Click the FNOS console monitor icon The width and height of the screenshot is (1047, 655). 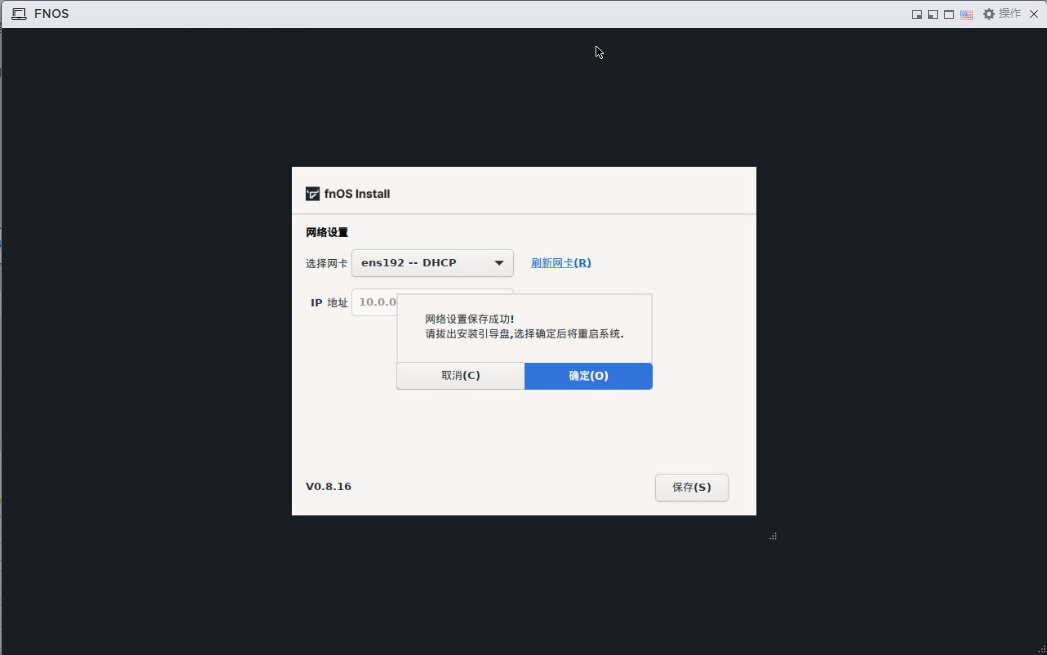19,14
